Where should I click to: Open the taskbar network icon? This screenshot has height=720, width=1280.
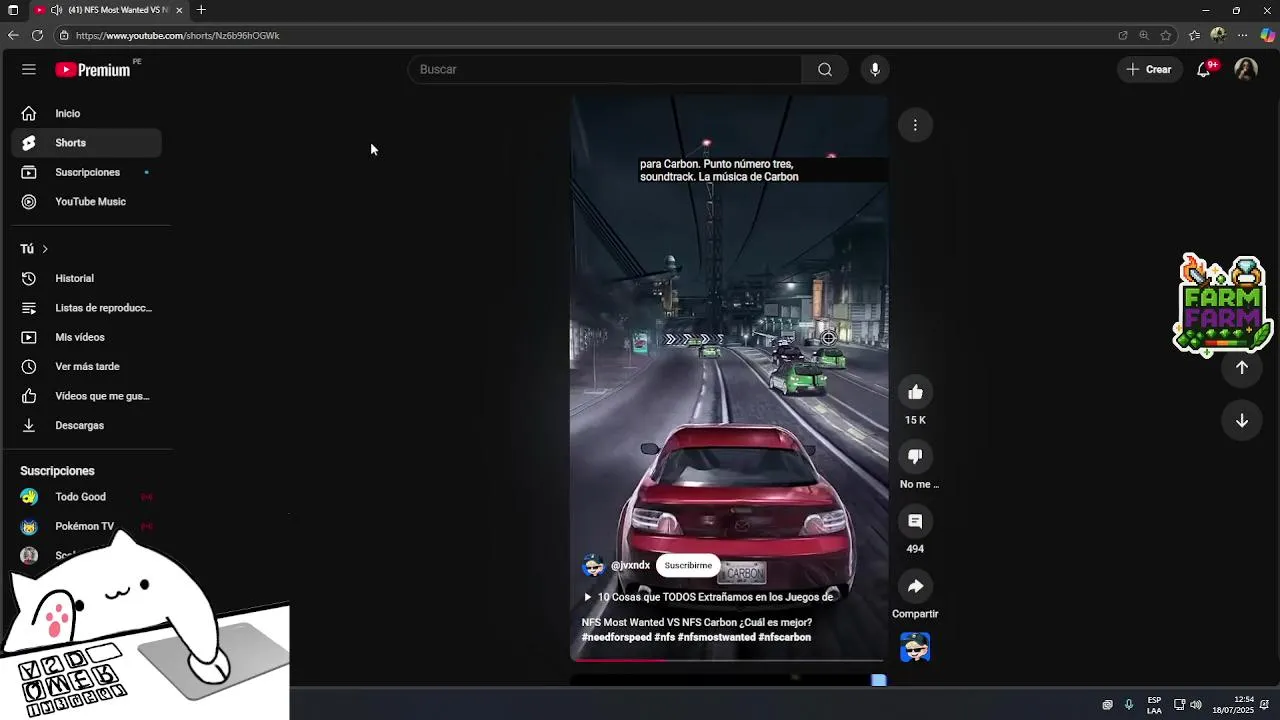coord(1179,705)
